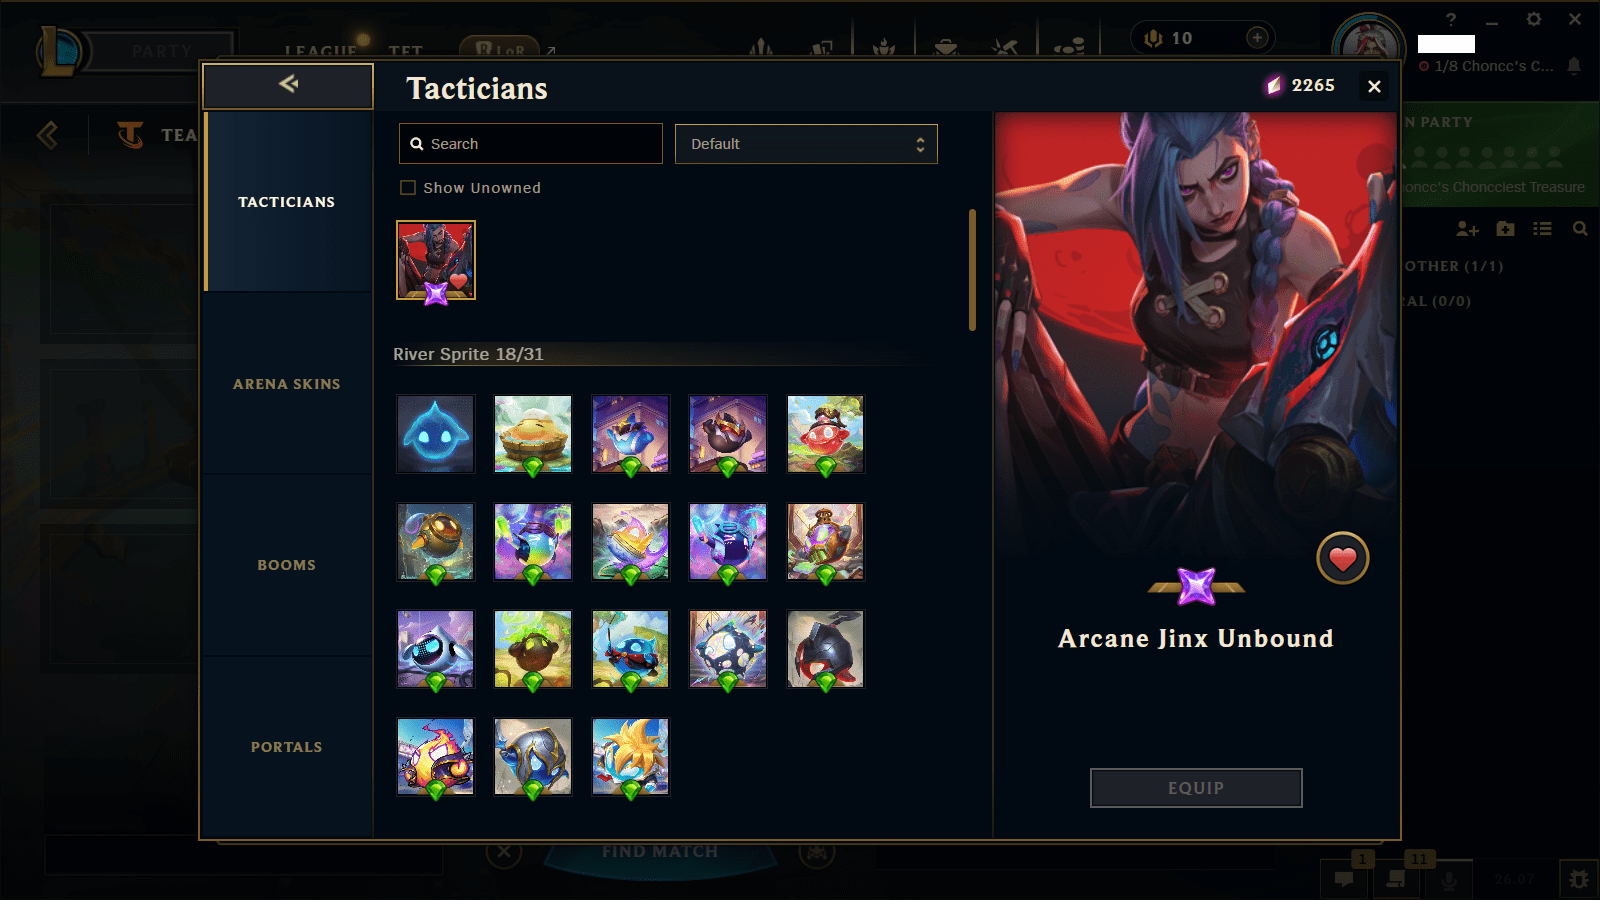
Task: Select the flaming yellow River Sprite icon
Action: point(435,757)
